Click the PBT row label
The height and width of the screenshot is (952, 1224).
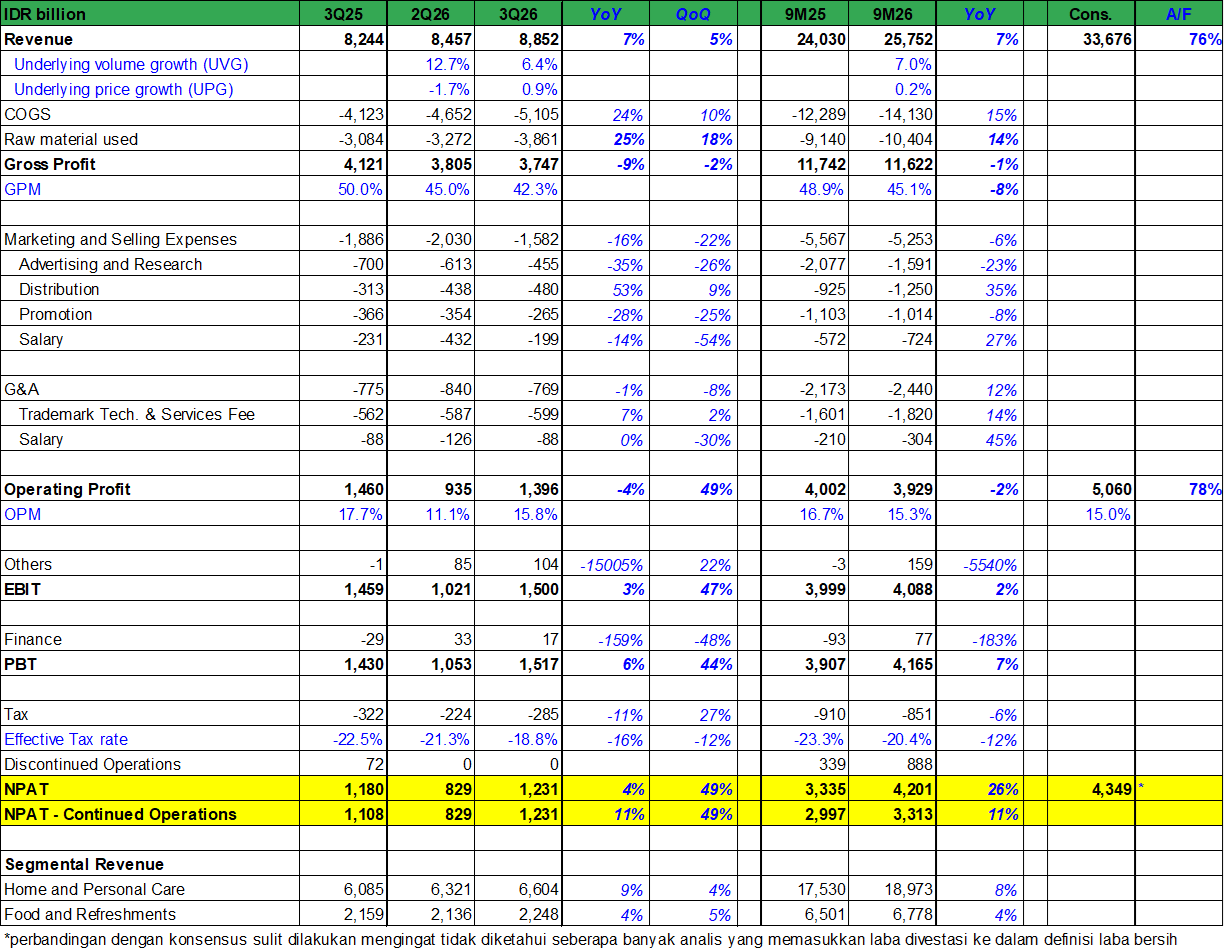click(20, 664)
